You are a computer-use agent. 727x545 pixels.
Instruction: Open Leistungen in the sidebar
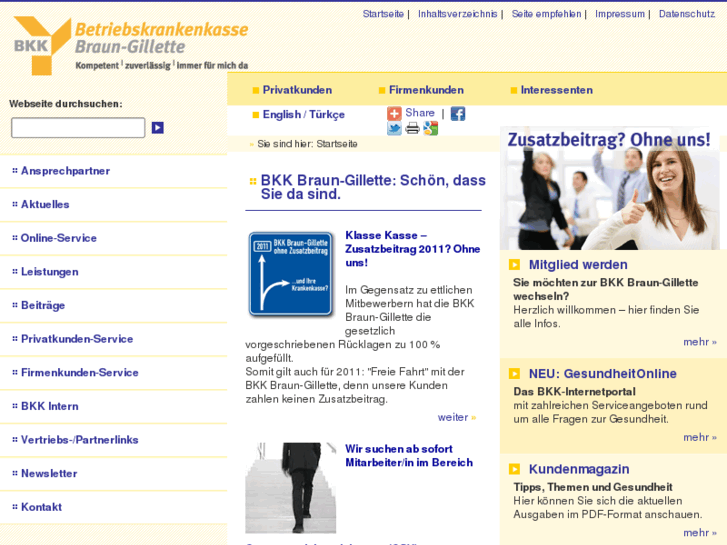[x=50, y=272]
